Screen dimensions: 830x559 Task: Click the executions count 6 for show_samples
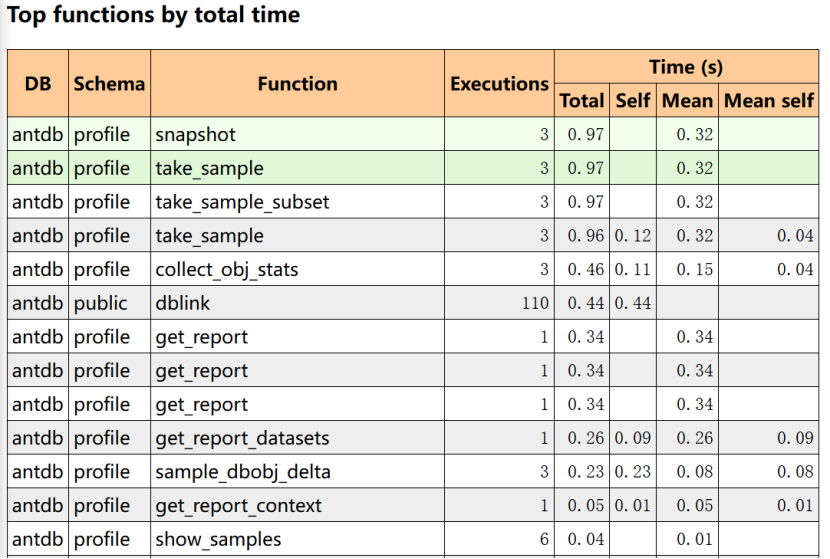click(544, 539)
